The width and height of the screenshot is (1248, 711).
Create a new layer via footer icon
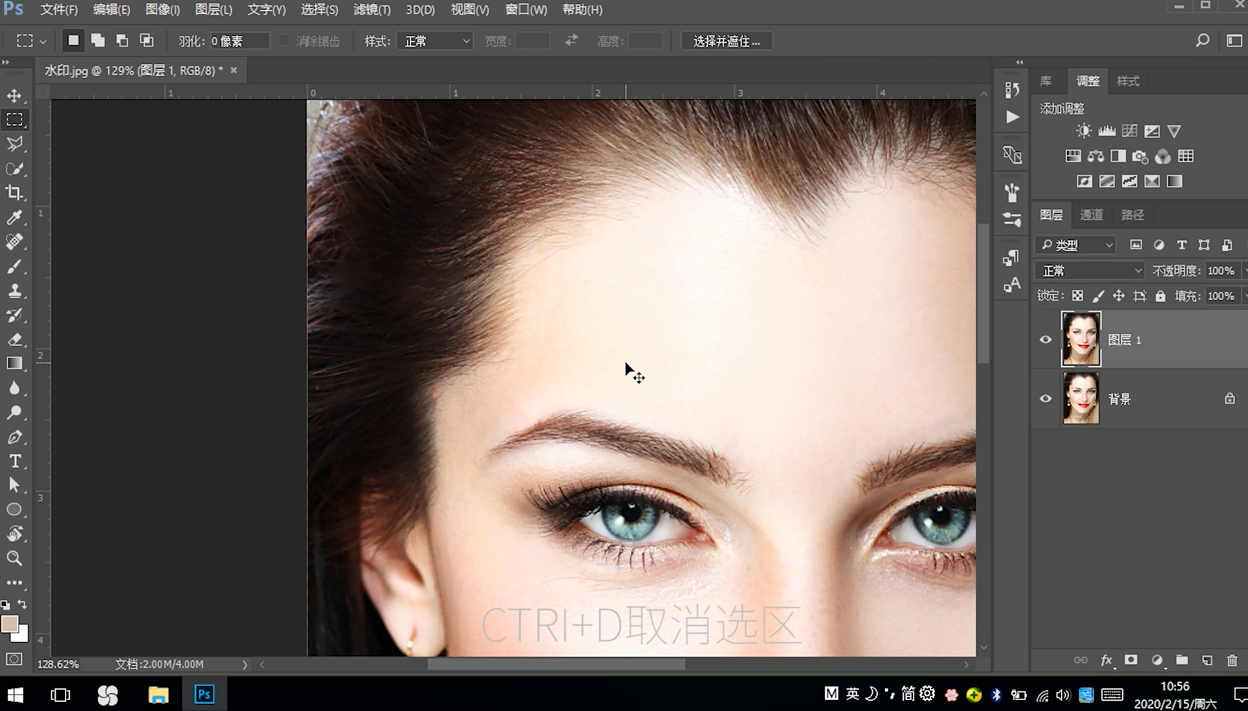click(x=1207, y=660)
